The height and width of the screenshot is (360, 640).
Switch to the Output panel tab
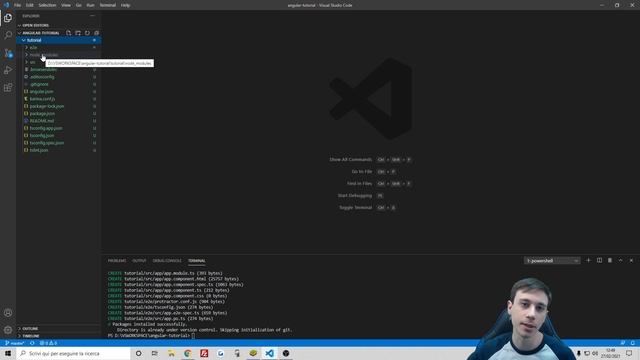coord(139,261)
